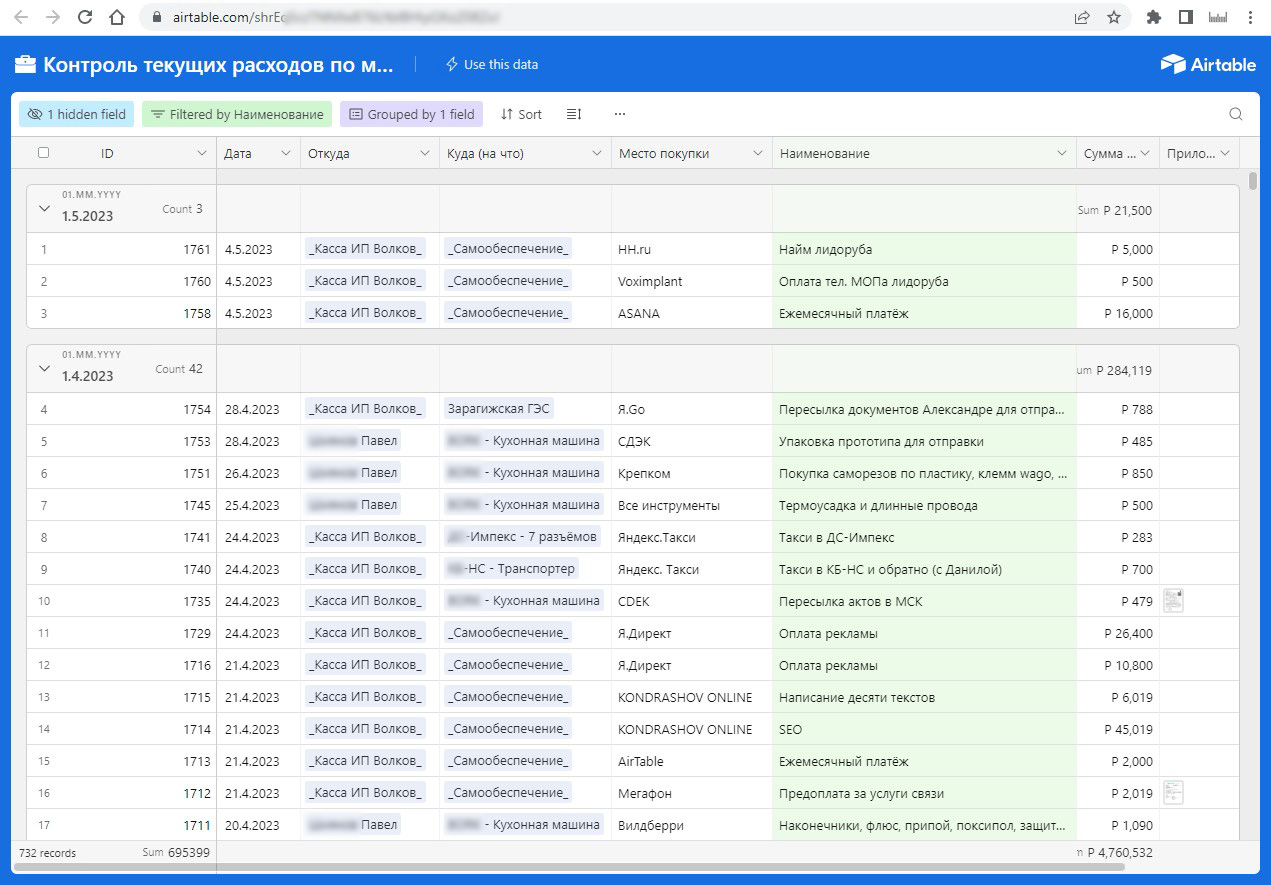Select the HH.ru cell
1271x885 pixels.
point(692,249)
